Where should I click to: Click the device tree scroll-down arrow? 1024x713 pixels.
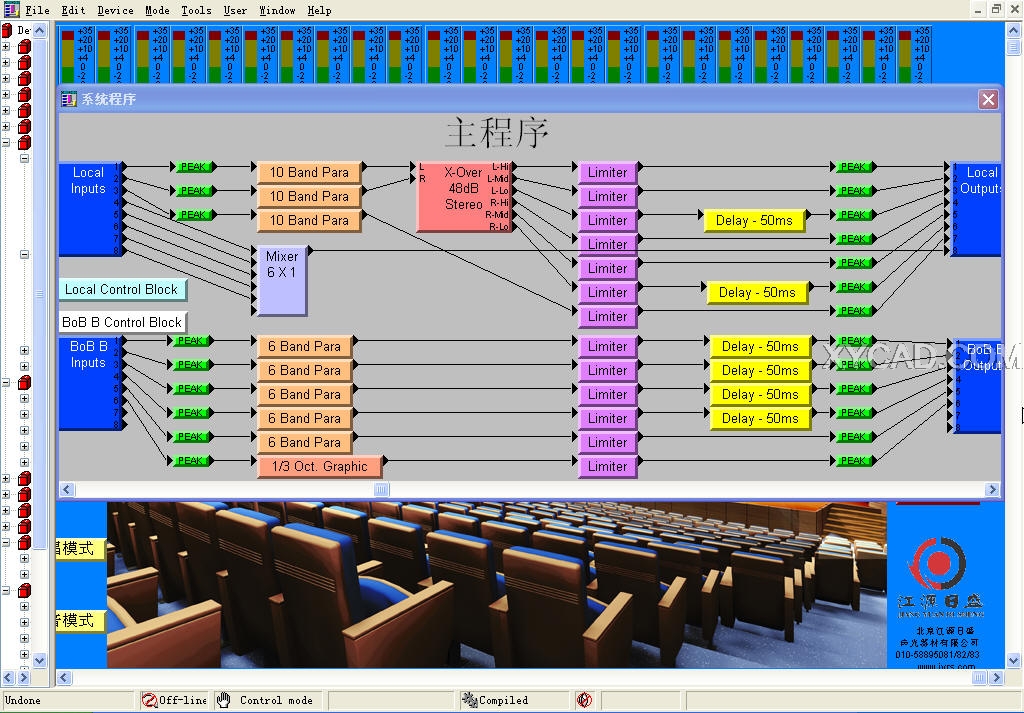point(40,660)
